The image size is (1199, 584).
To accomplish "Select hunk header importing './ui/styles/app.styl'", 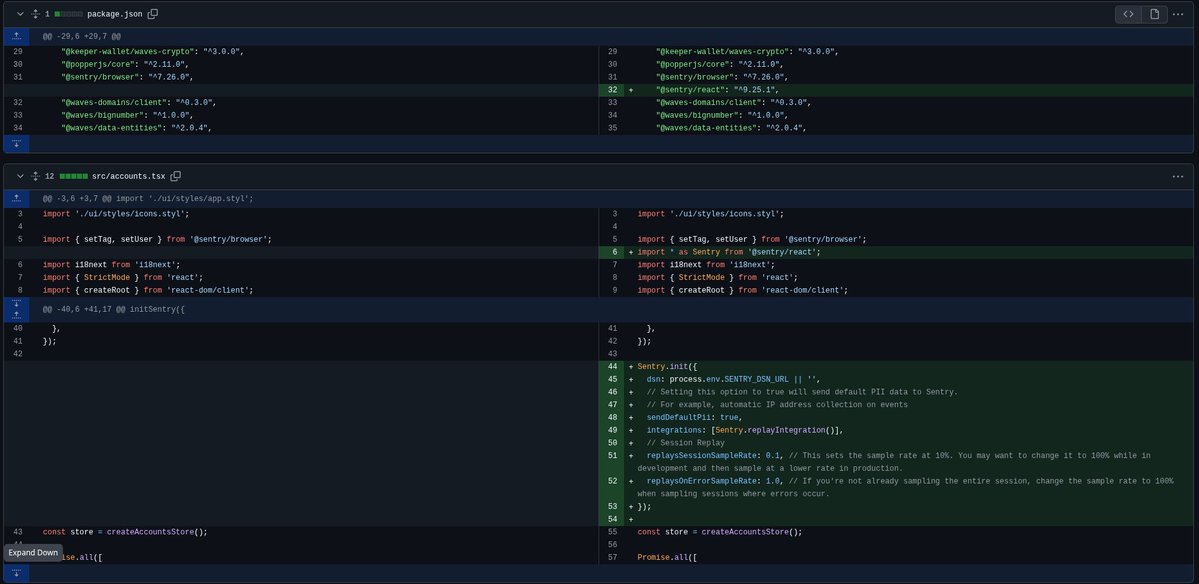I will click(x=148, y=198).
